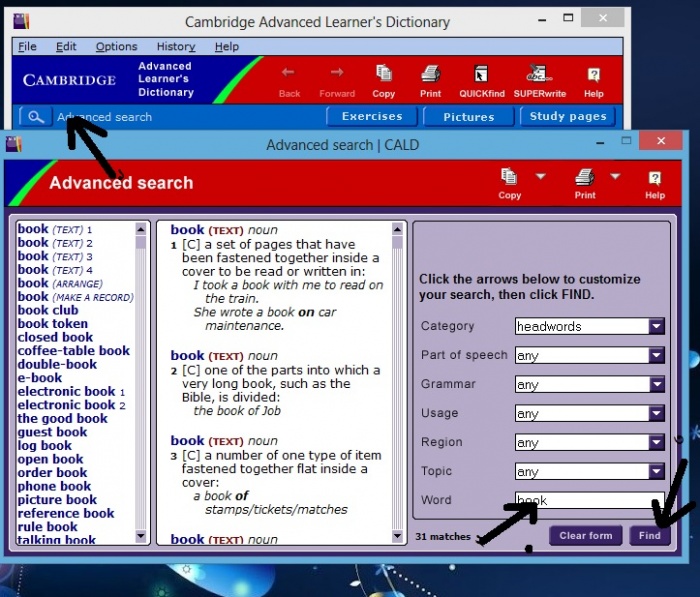Click the Print icon in the Advanced search window
Viewport: 700px width, 597px height.
click(x=585, y=177)
